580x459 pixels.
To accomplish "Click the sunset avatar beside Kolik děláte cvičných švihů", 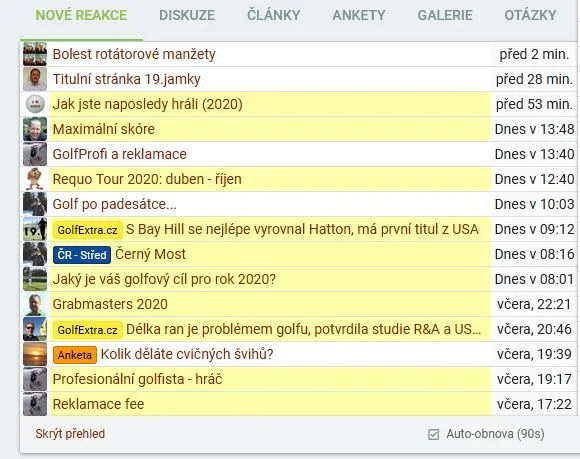I will (35, 354).
